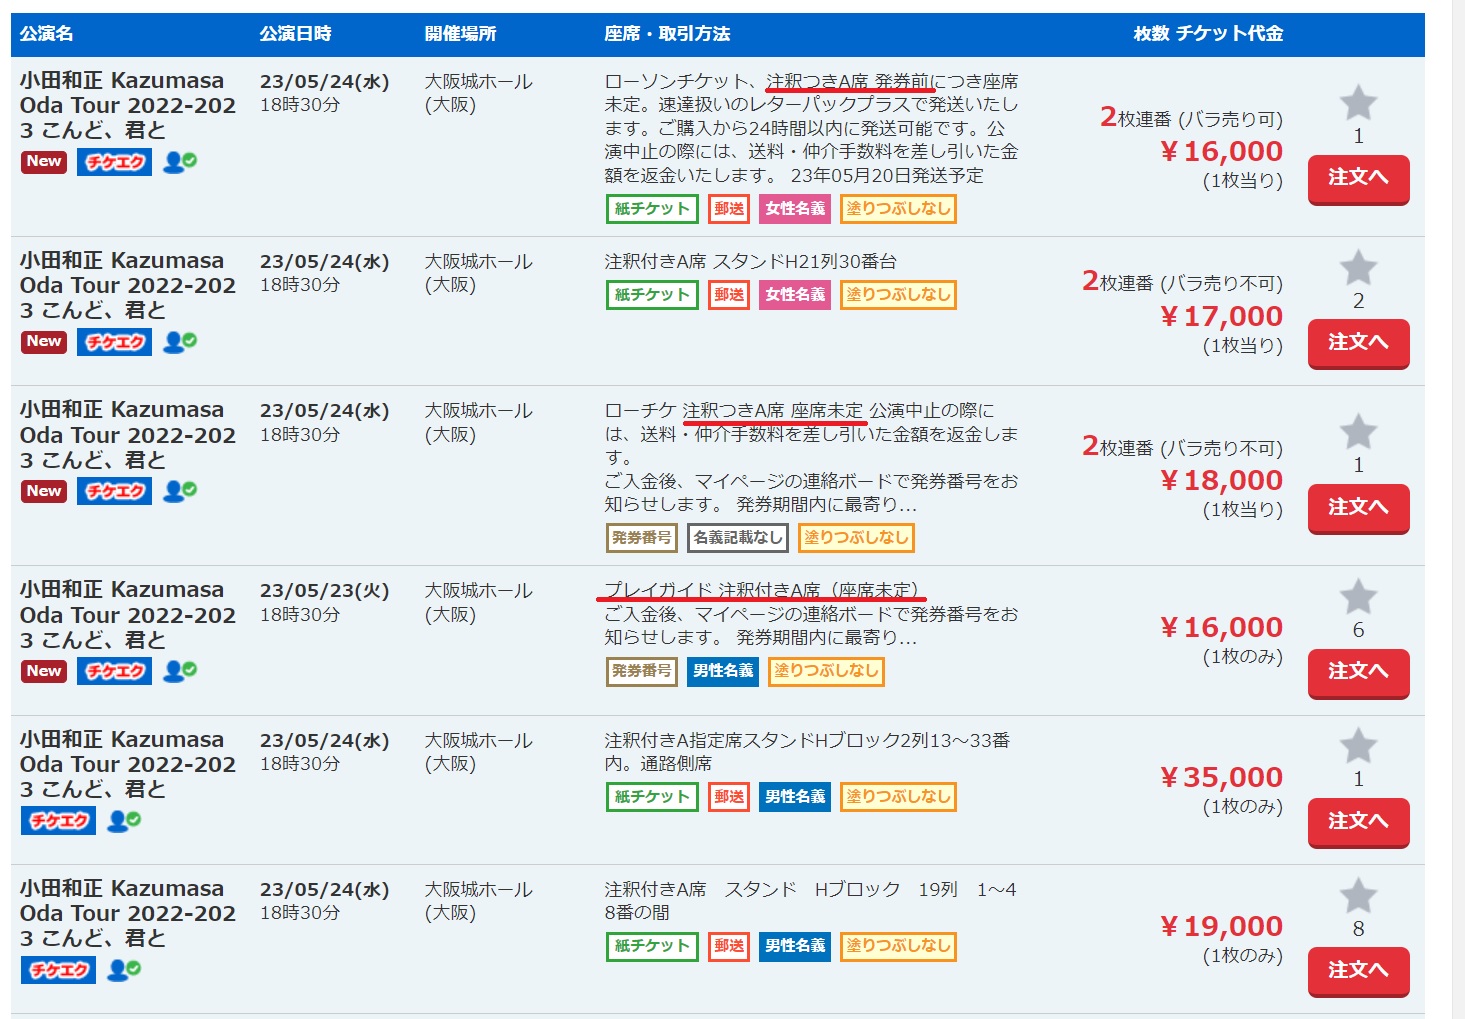This screenshot has width=1465, height=1019.
Task: Click verified user icon in ¥17,000 row
Action: pyautogui.click(x=180, y=342)
